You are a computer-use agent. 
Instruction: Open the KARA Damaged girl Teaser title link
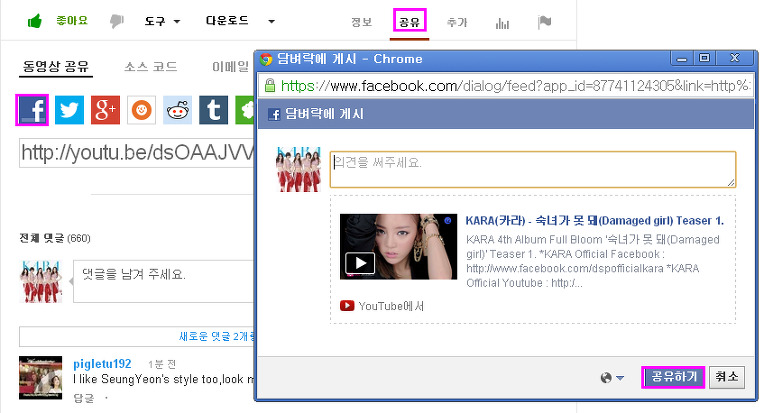[x=594, y=221]
